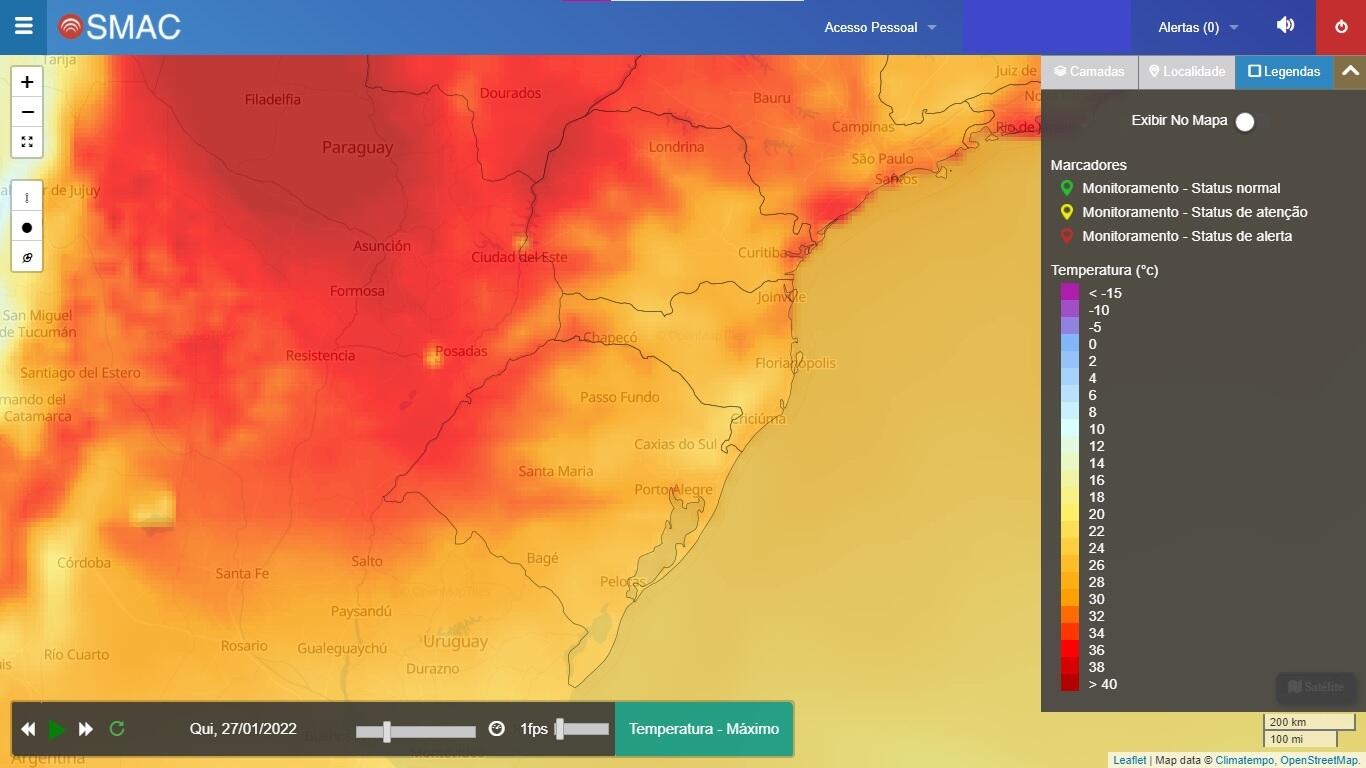Click Posadas on the map

click(x=461, y=351)
